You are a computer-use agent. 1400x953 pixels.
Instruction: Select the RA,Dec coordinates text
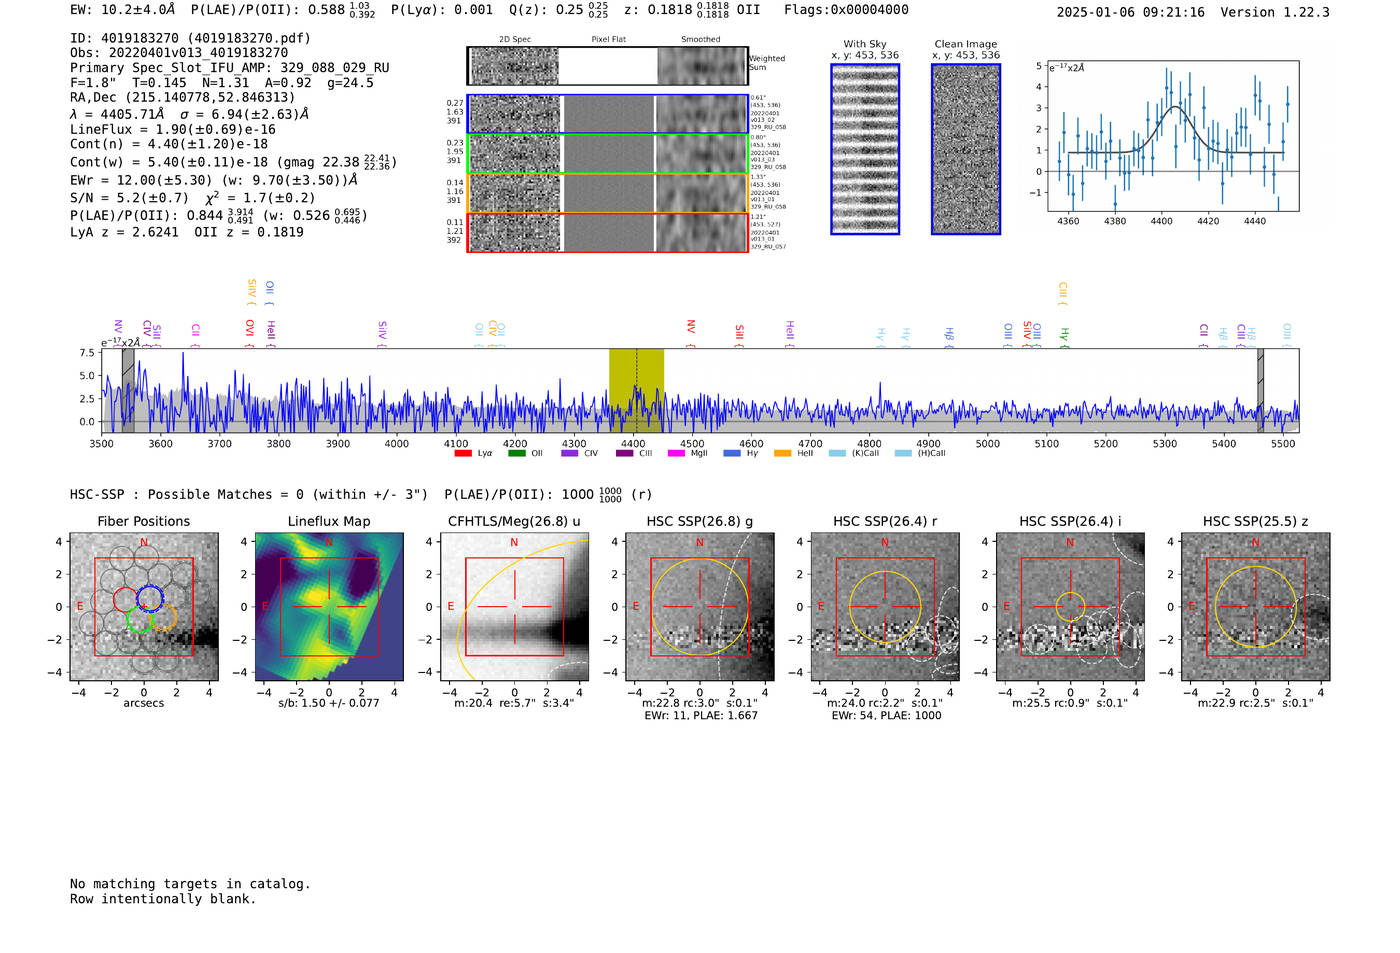click(x=183, y=98)
